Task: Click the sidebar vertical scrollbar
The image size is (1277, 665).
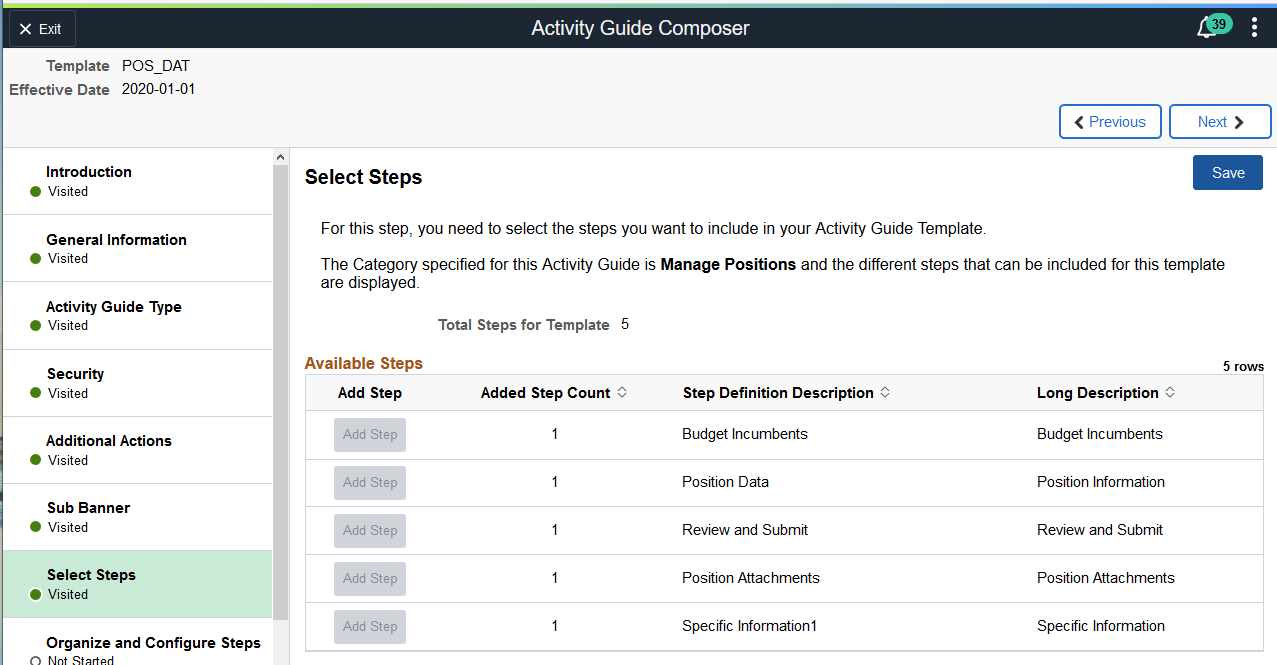Action: 280,390
